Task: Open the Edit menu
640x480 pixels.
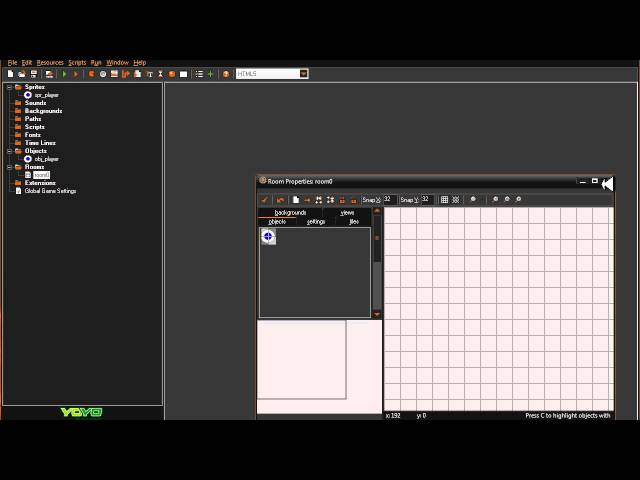Action: (x=27, y=62)
